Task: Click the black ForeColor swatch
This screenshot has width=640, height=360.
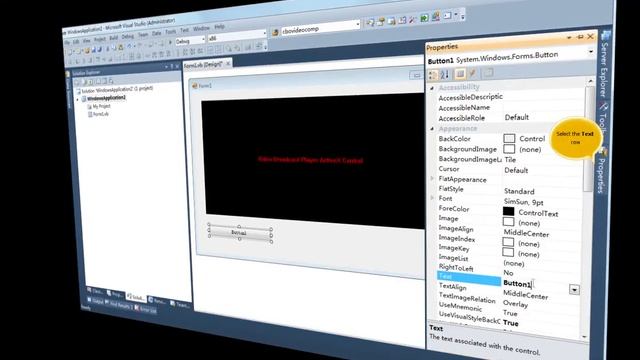Action: [509, 211]
